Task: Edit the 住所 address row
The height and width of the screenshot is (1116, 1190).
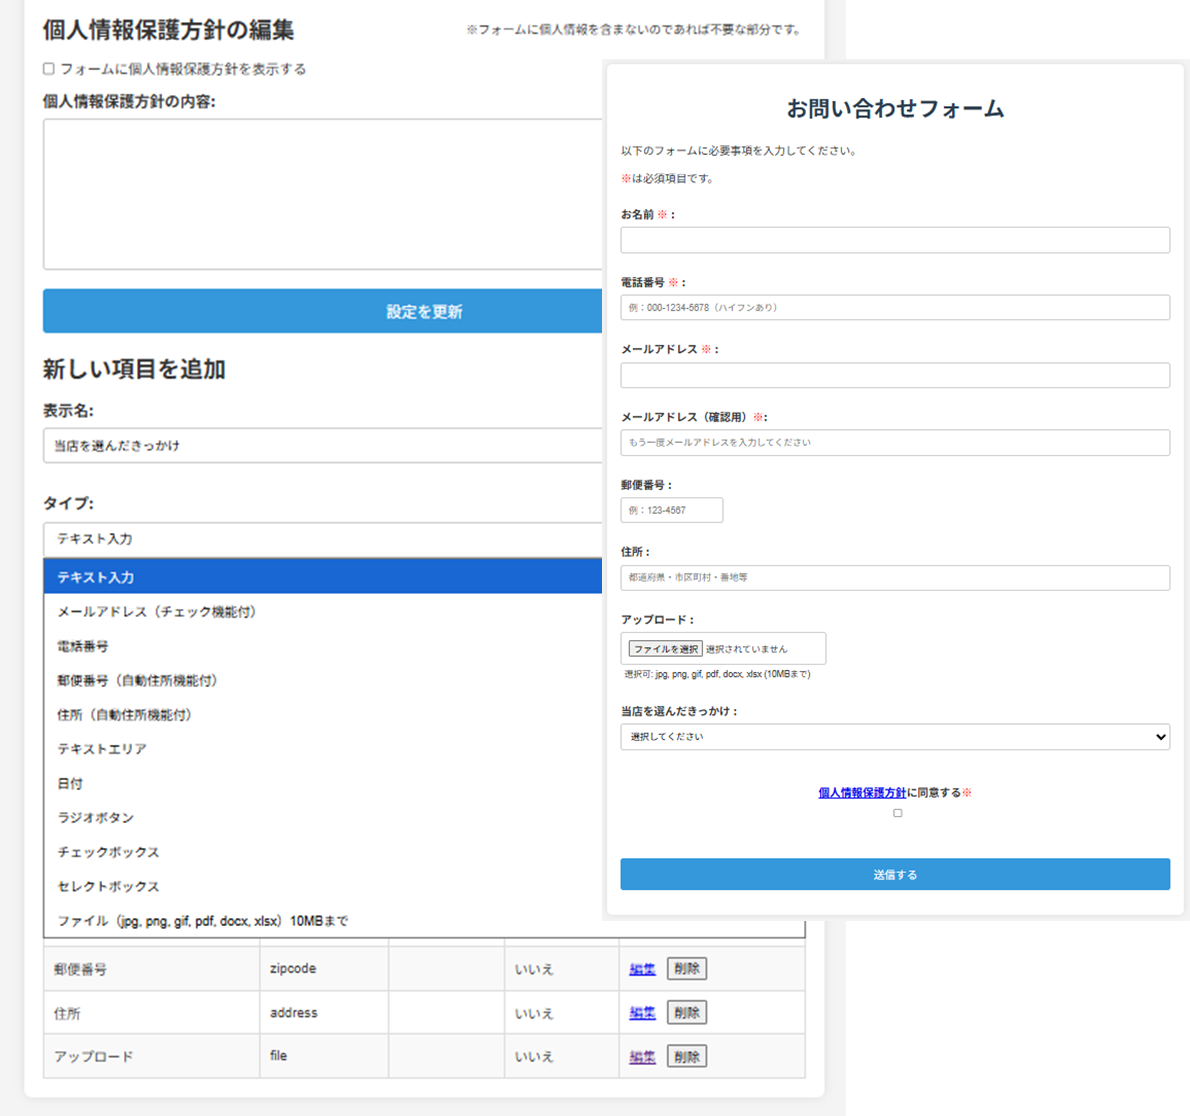Action: click(x=642, y=1013)
